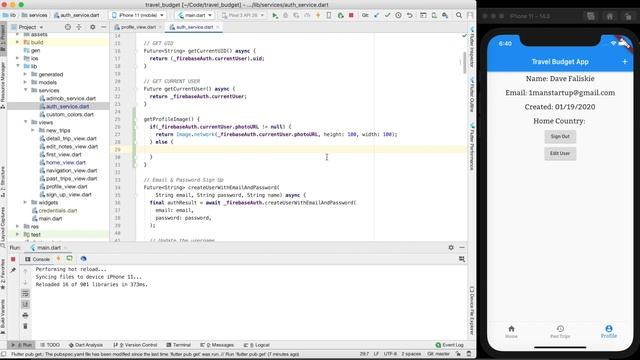
Task: Collapse the lib folder
Action: click(x=18, y=66)
